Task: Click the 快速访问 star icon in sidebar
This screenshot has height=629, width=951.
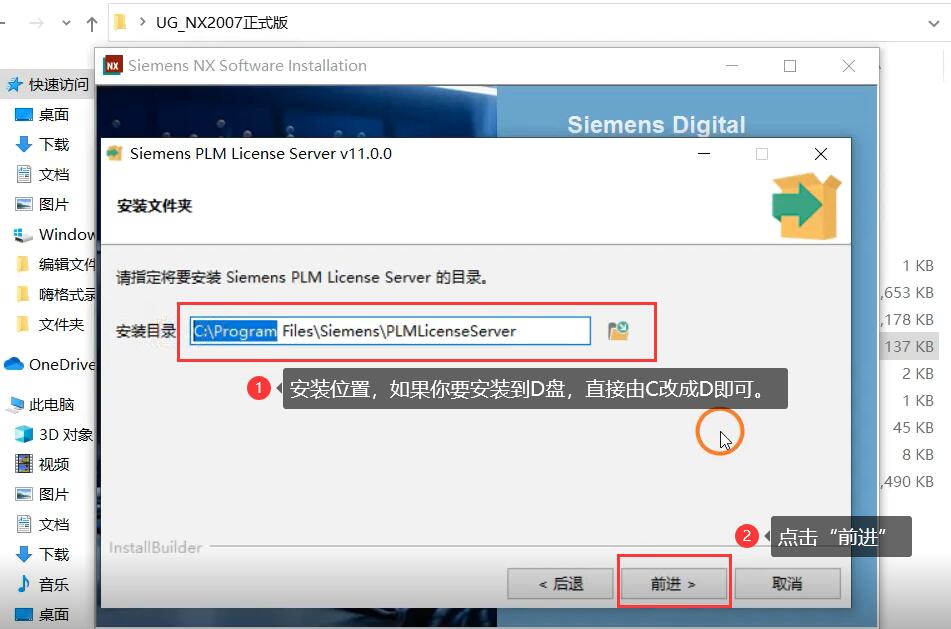Action: tap(15, 84)
